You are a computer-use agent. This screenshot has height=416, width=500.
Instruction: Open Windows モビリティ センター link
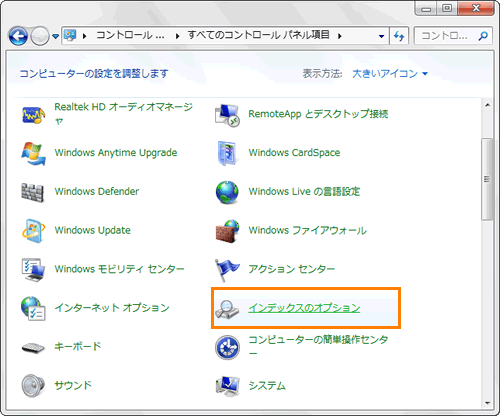tap(120, 269)
